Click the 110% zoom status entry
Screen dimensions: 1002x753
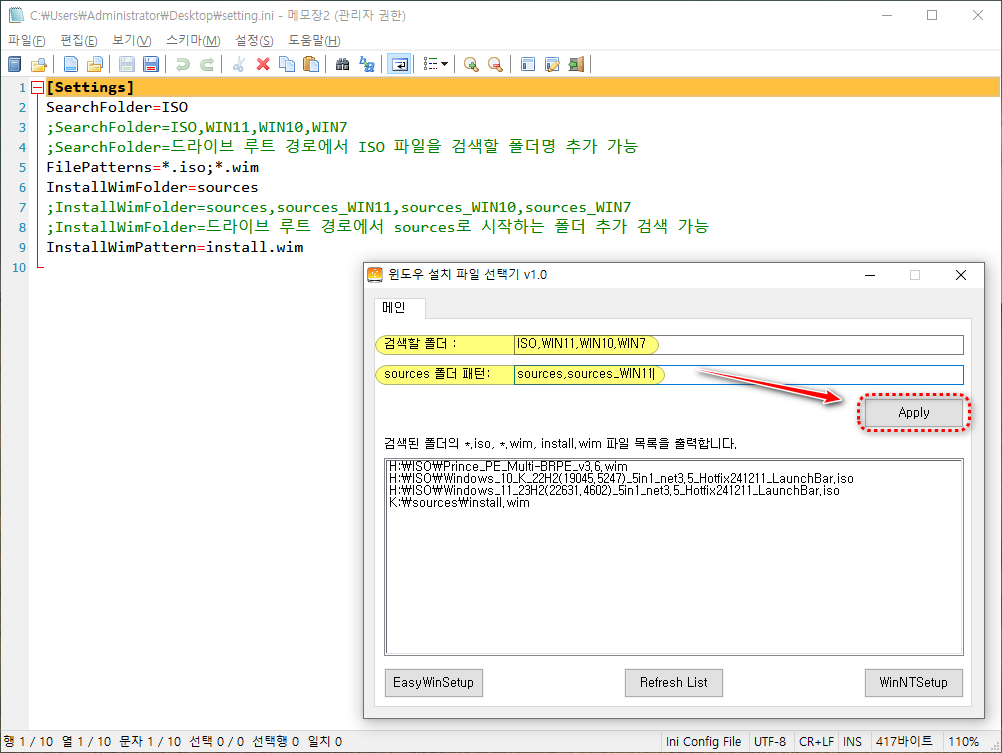(963, 741)
